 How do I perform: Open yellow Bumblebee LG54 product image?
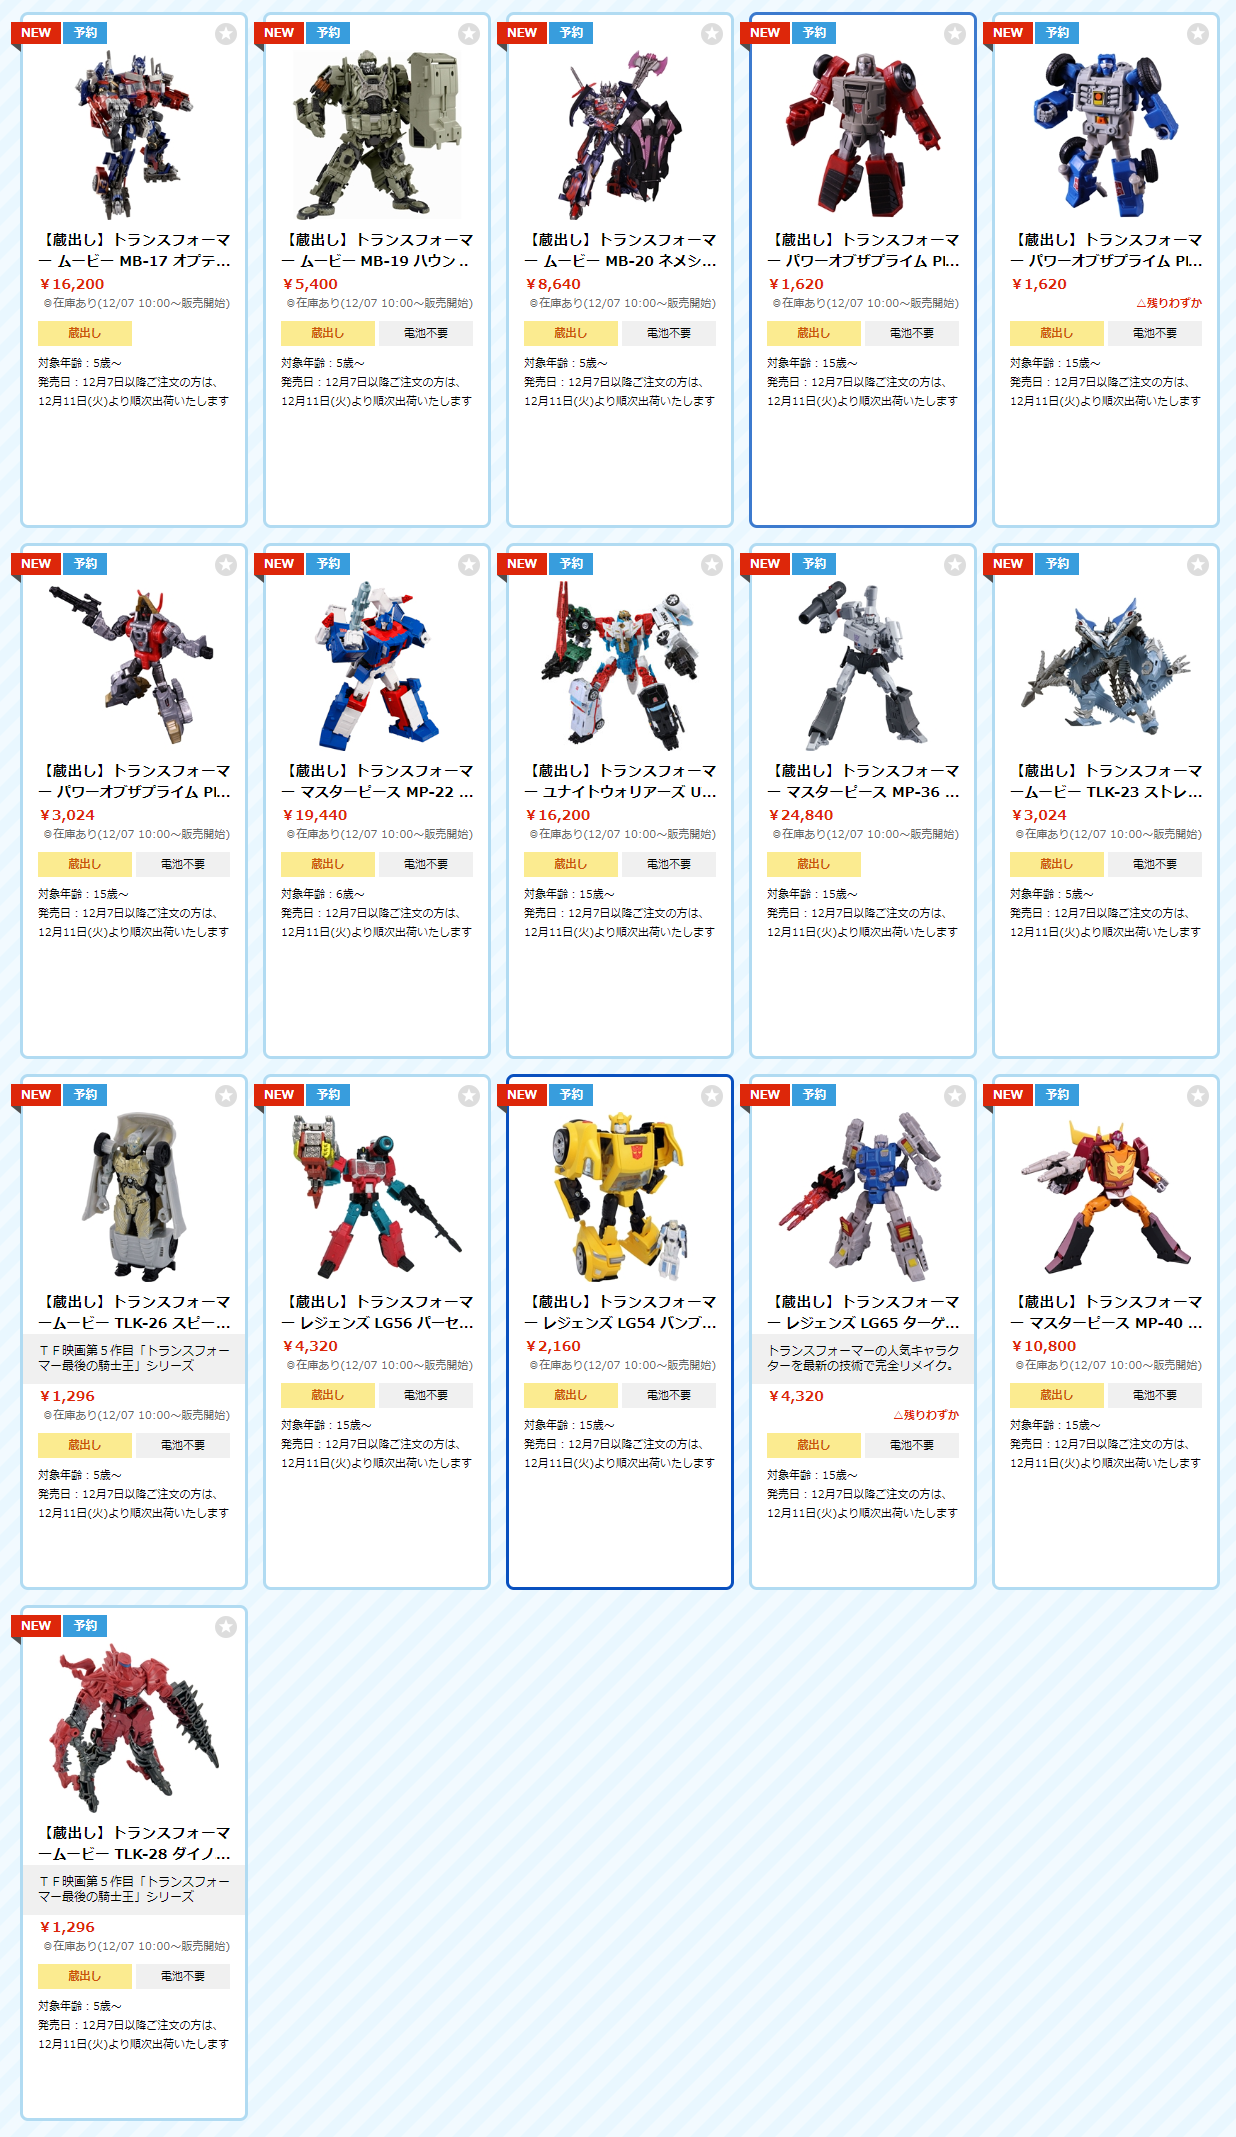click(x=620, y=1197)
